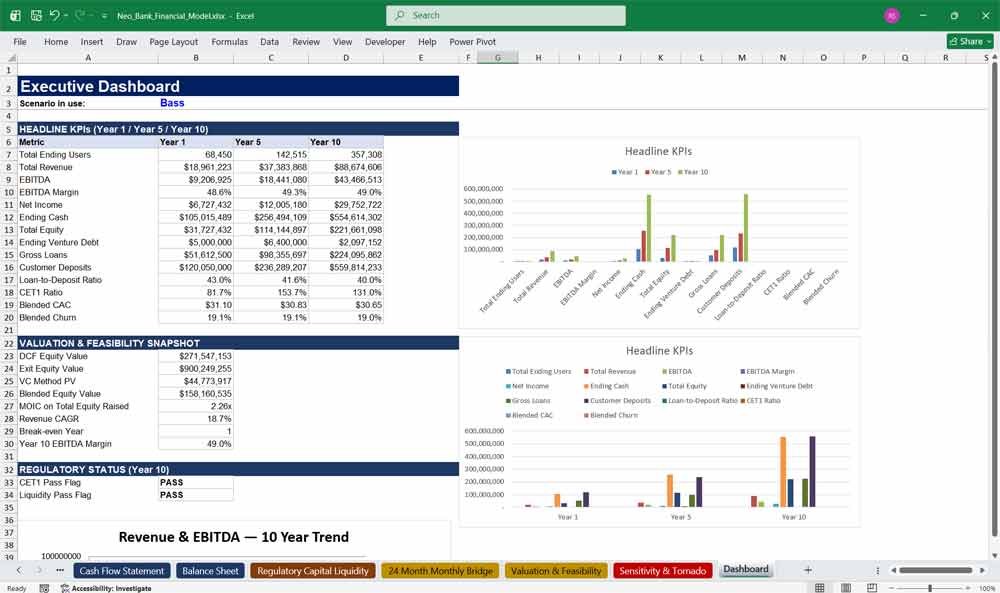The height and width of the screenshot is (593, 1000).
Task: Open the Customize Quick Access Toolbar dropdown
Action: tap(104, 16)
